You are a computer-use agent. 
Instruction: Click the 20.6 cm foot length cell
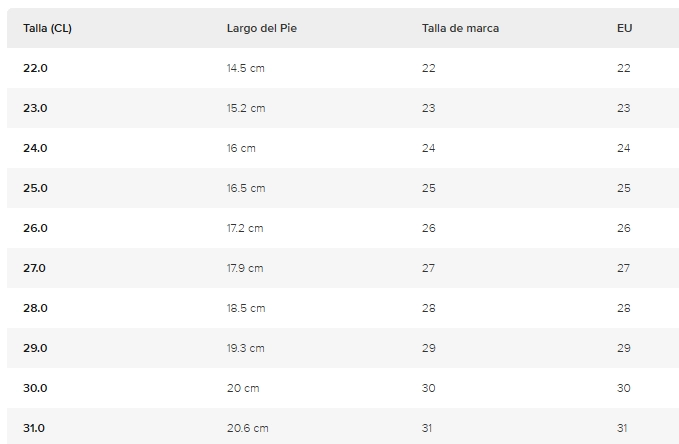[248, 428]
